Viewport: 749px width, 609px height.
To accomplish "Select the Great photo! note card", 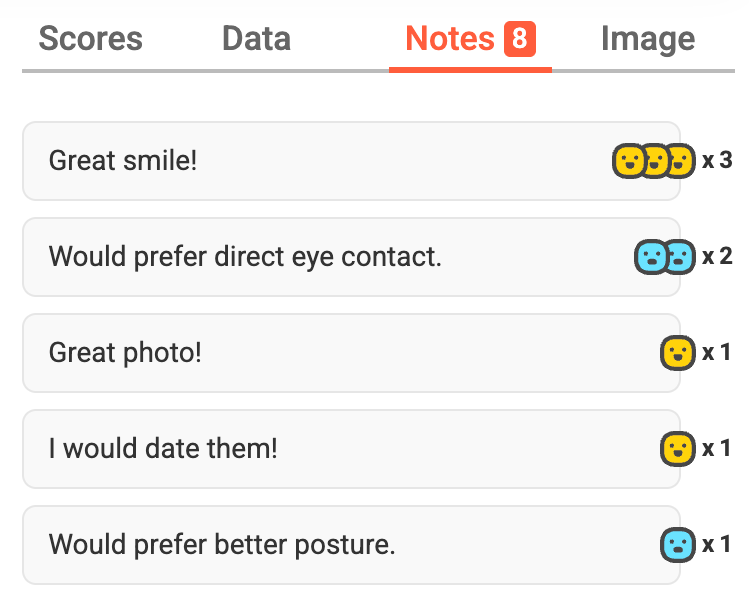I will [x=352, y=353].
